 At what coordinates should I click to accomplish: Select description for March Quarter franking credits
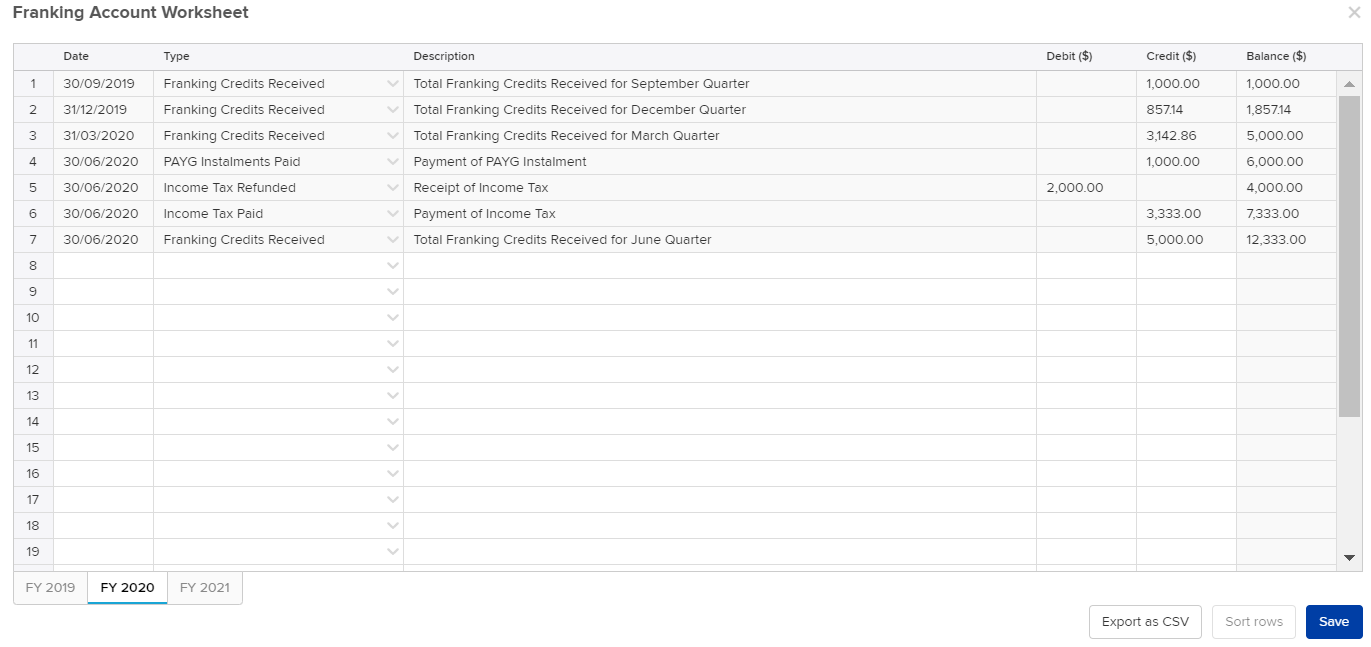(x=720, y=136)
